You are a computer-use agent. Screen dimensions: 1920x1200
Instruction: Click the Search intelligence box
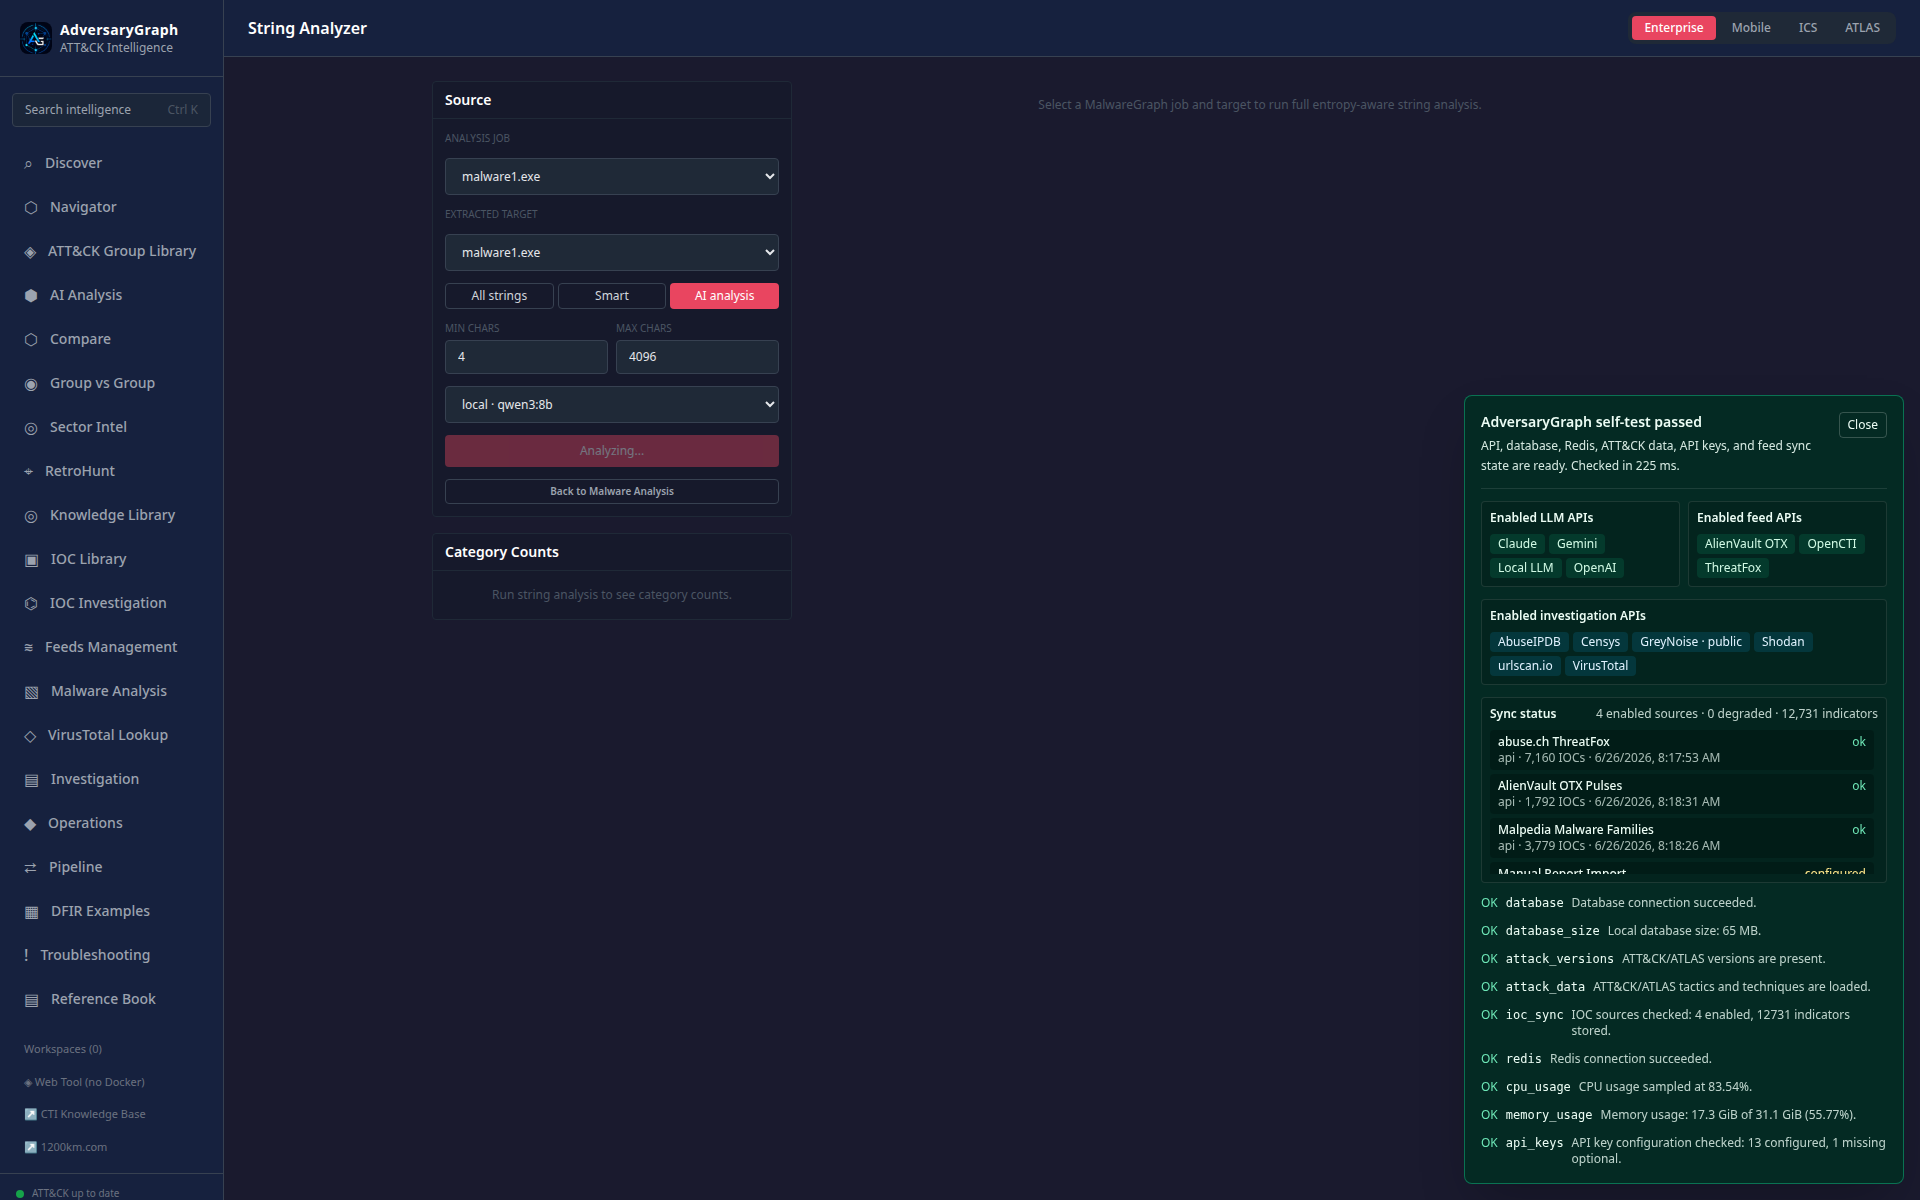[x=111, y=110]
